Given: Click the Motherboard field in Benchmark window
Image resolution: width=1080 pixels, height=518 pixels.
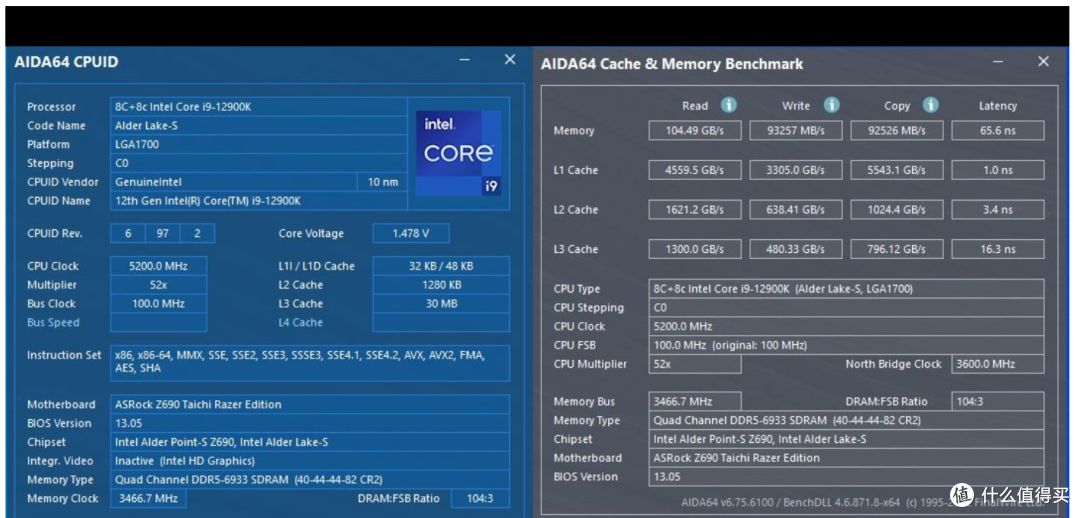Looking at the screenshot, I should pyautogui.click(x=847, y=457).
